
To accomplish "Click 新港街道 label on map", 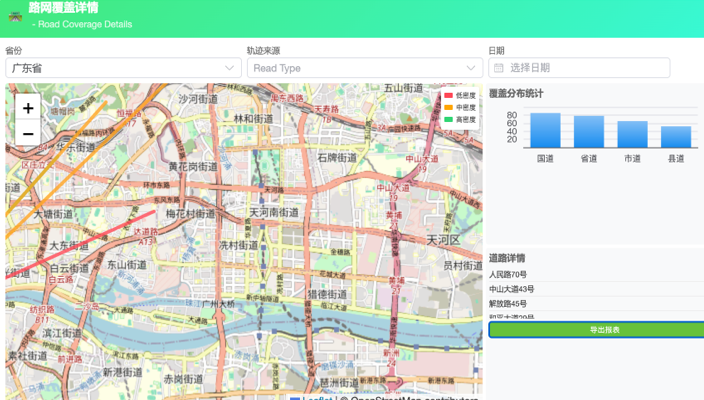I will coord(123,372).
